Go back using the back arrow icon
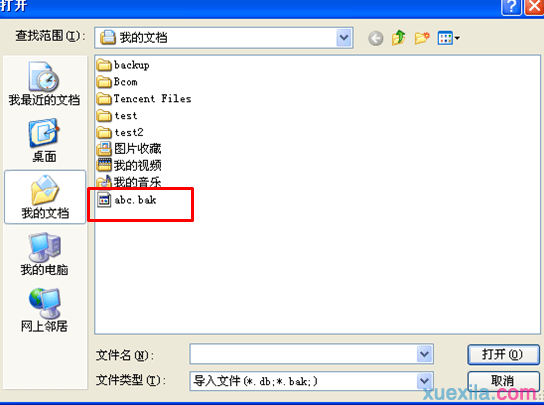This screenshot has height=405, width=544. pos(375,38)
